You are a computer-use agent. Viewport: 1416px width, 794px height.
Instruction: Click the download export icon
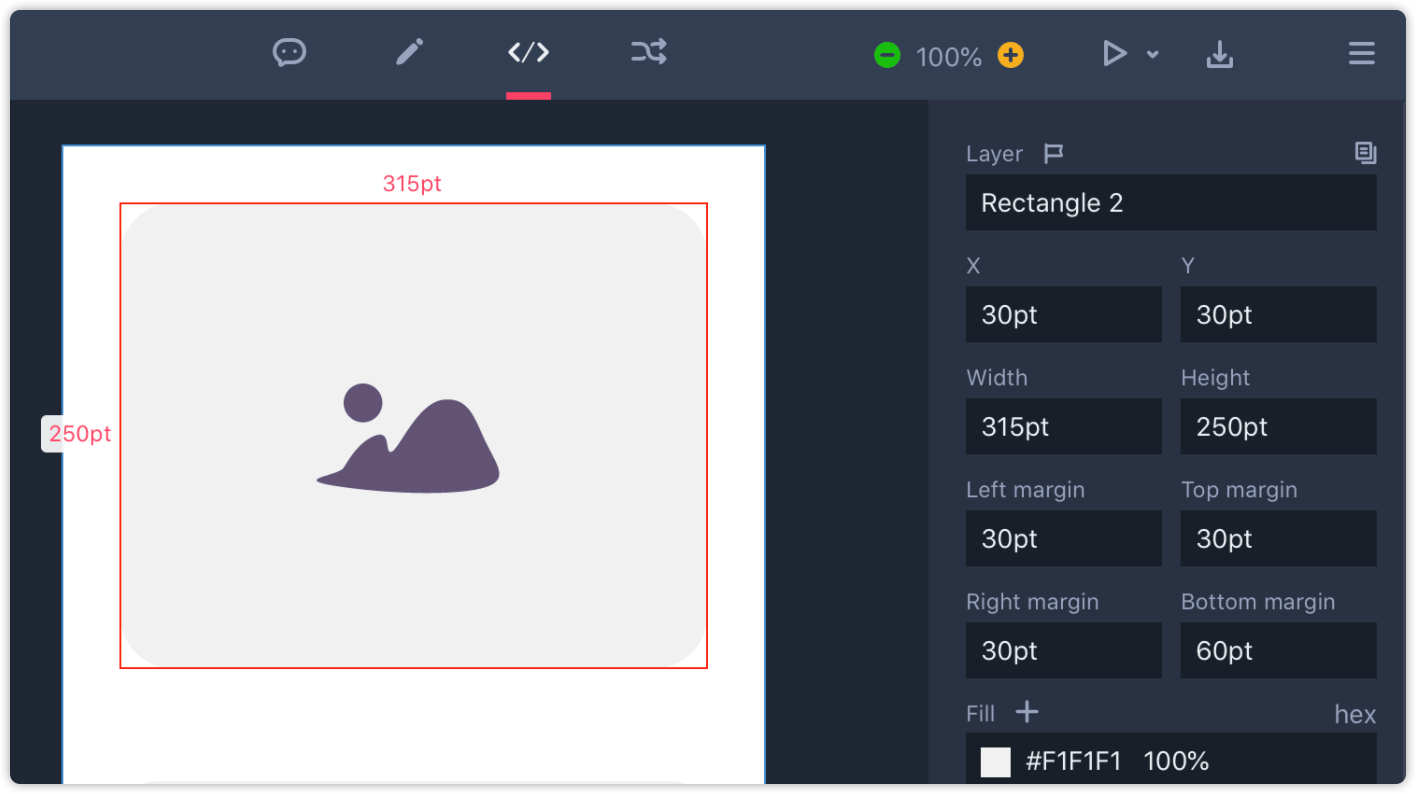(1219, 54)
